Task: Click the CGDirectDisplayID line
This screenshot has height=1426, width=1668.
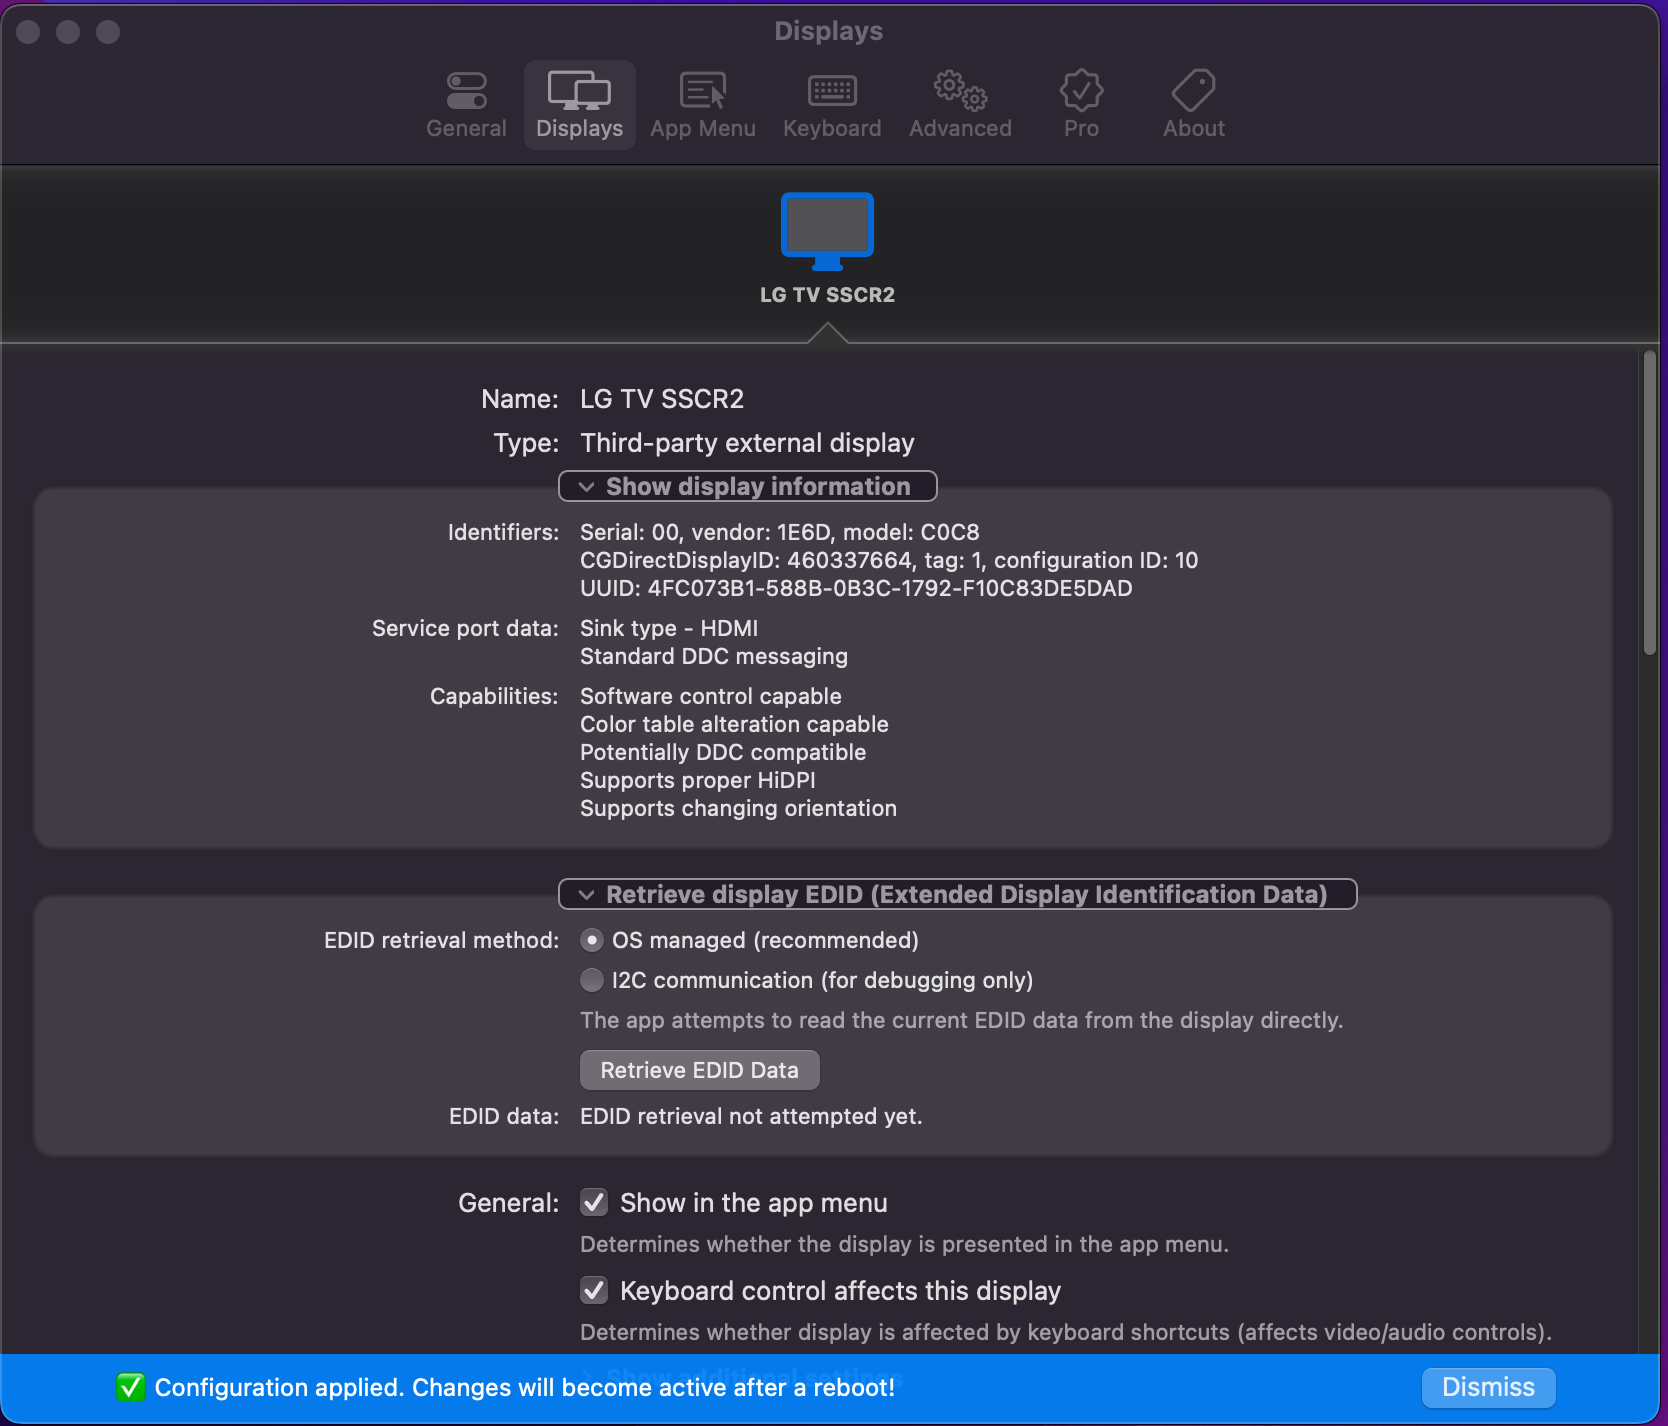Action: pyautogui.click(x=889, y=560)
